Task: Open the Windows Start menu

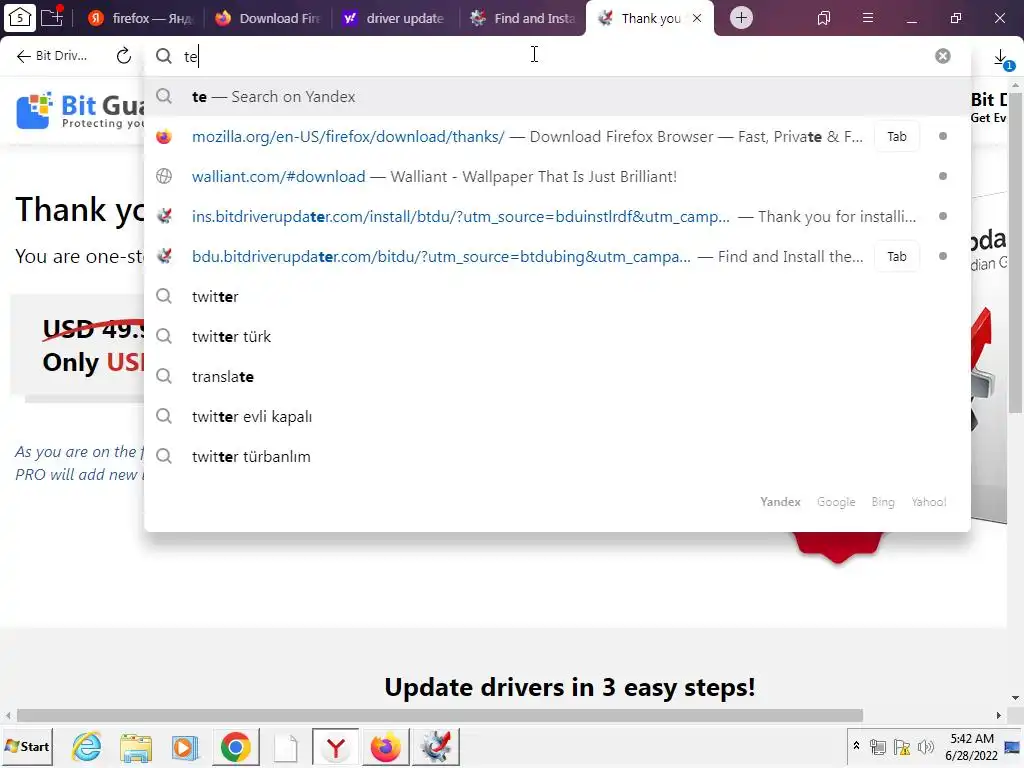Action: click(x=27, y=746)
